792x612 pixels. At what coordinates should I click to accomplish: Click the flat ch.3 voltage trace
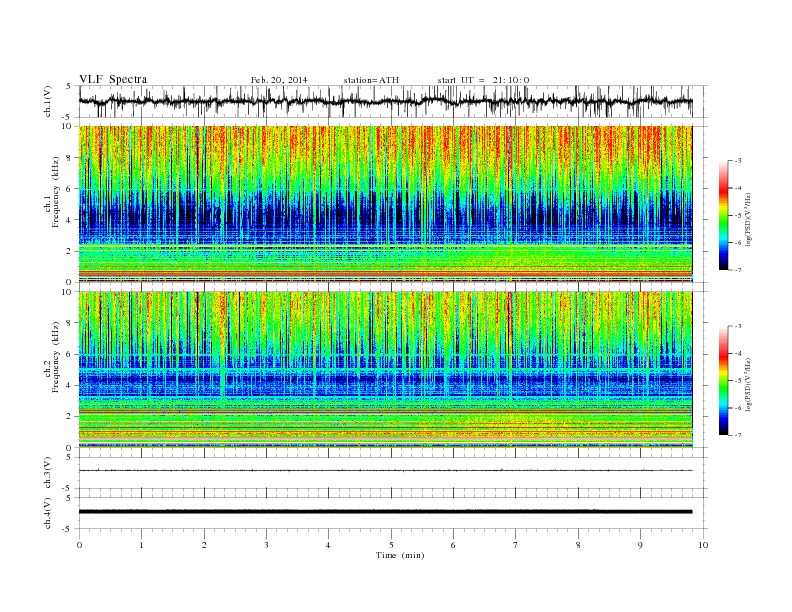tap(386, 471)
